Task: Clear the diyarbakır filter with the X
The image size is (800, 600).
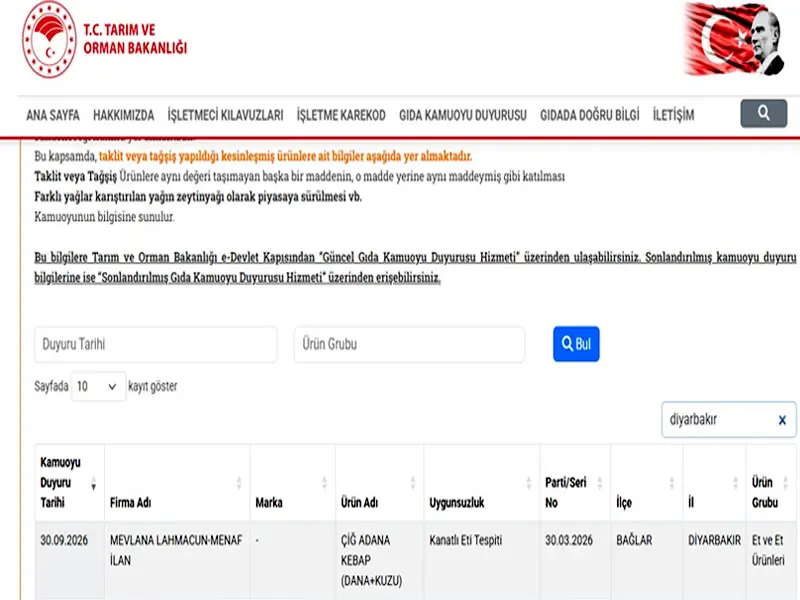Action: tap(782, 420)
